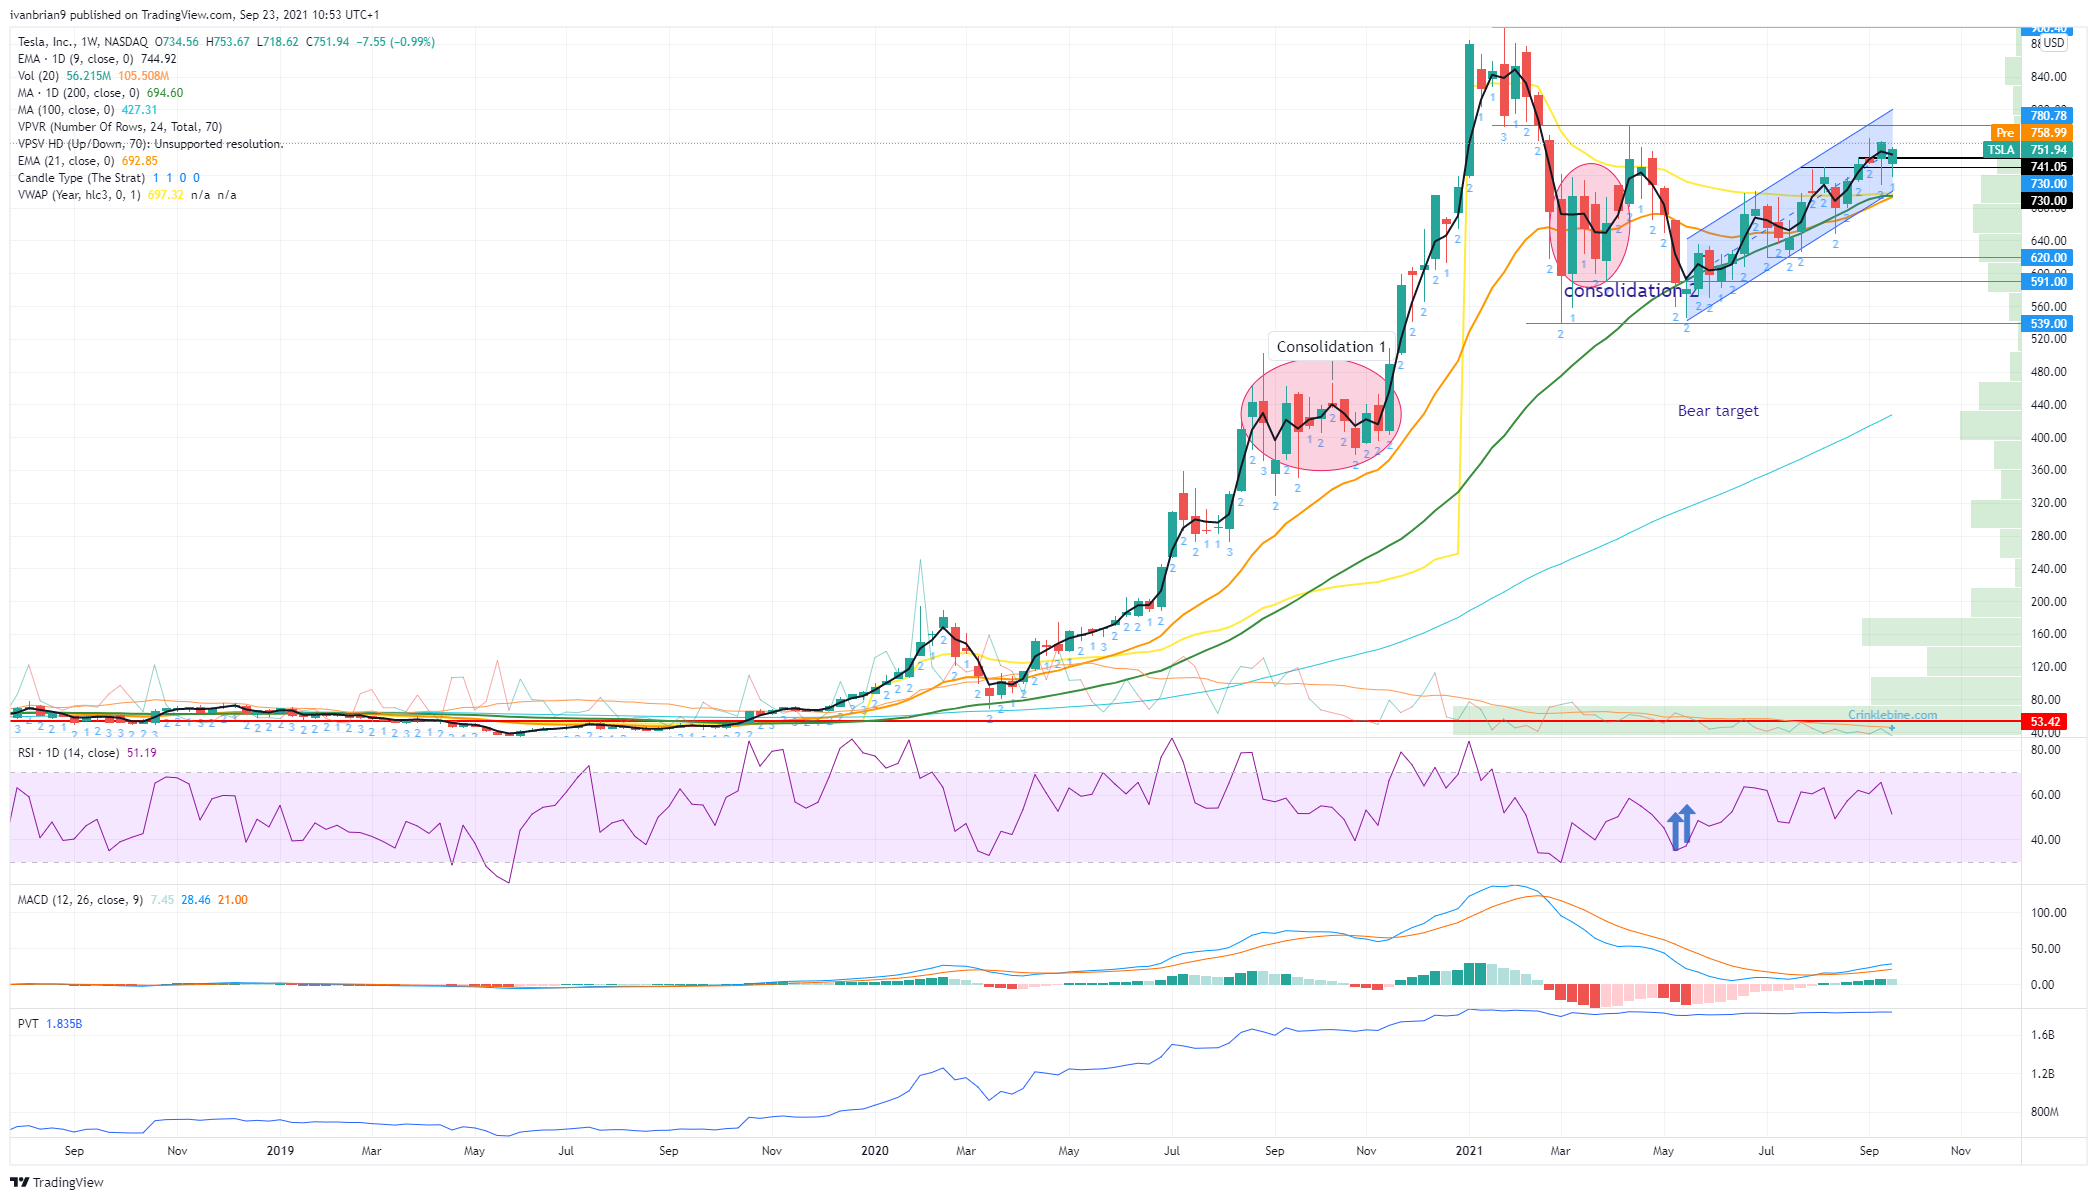The image size is (2097, 1200).
Task: Click the VWAP value 697.32
Action: (166, 195)
